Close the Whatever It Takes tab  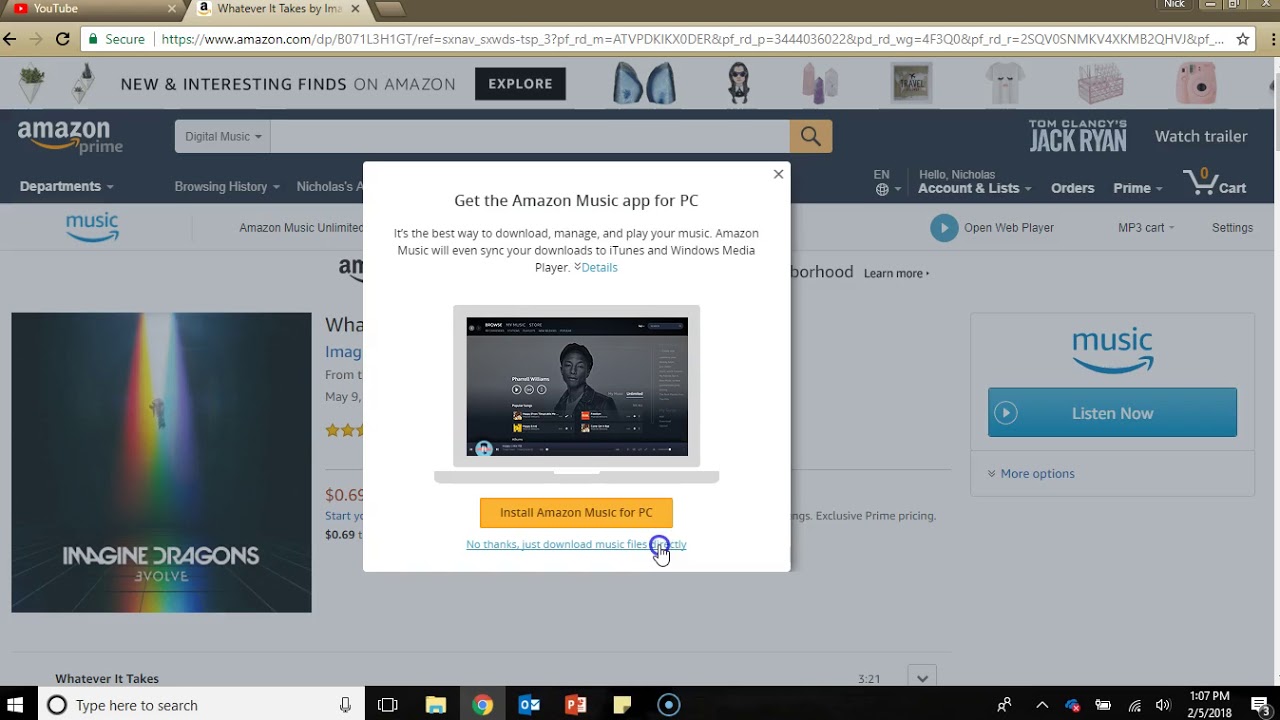[355, 9]
